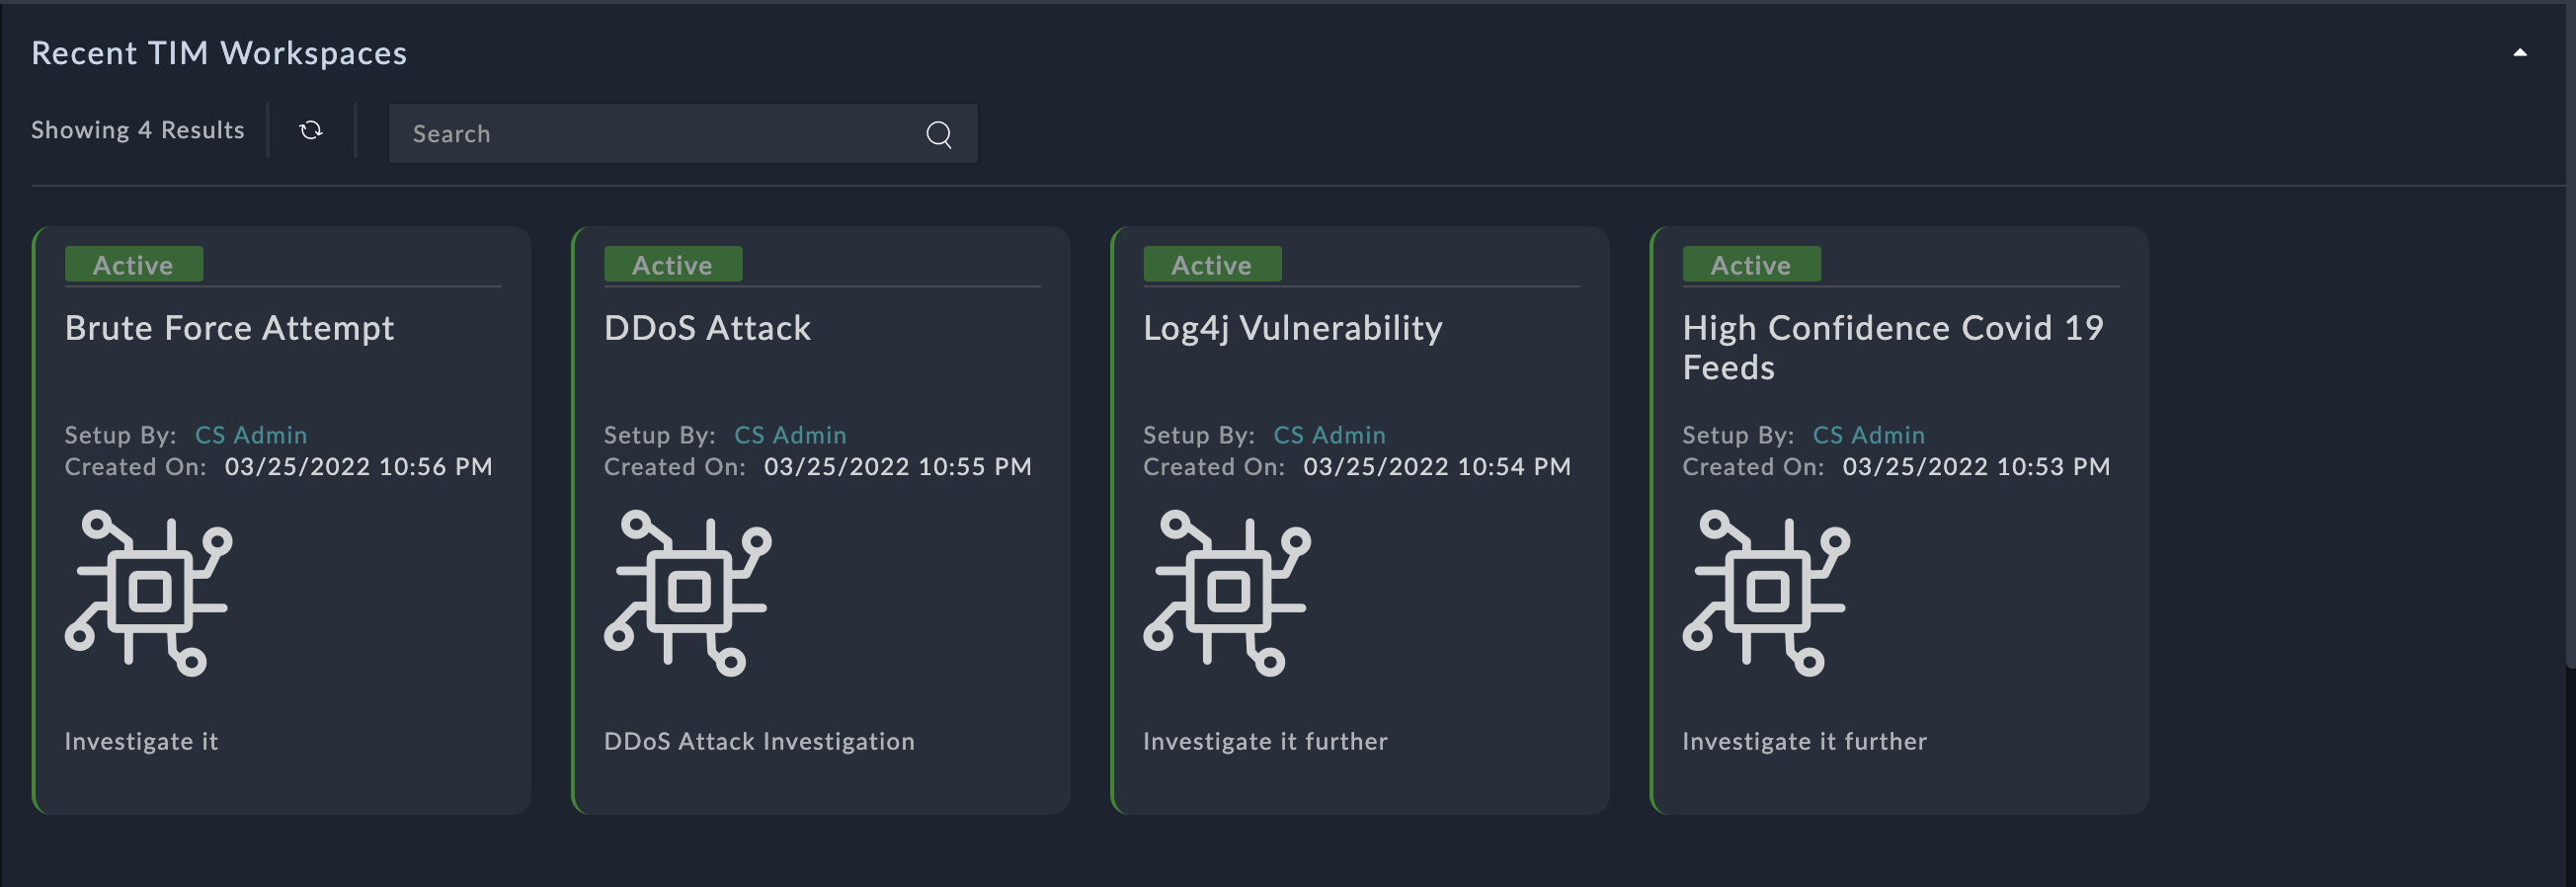Click the magnifier icon in Search box
Screen dimensions: 2576x887
tap(938, 134)
